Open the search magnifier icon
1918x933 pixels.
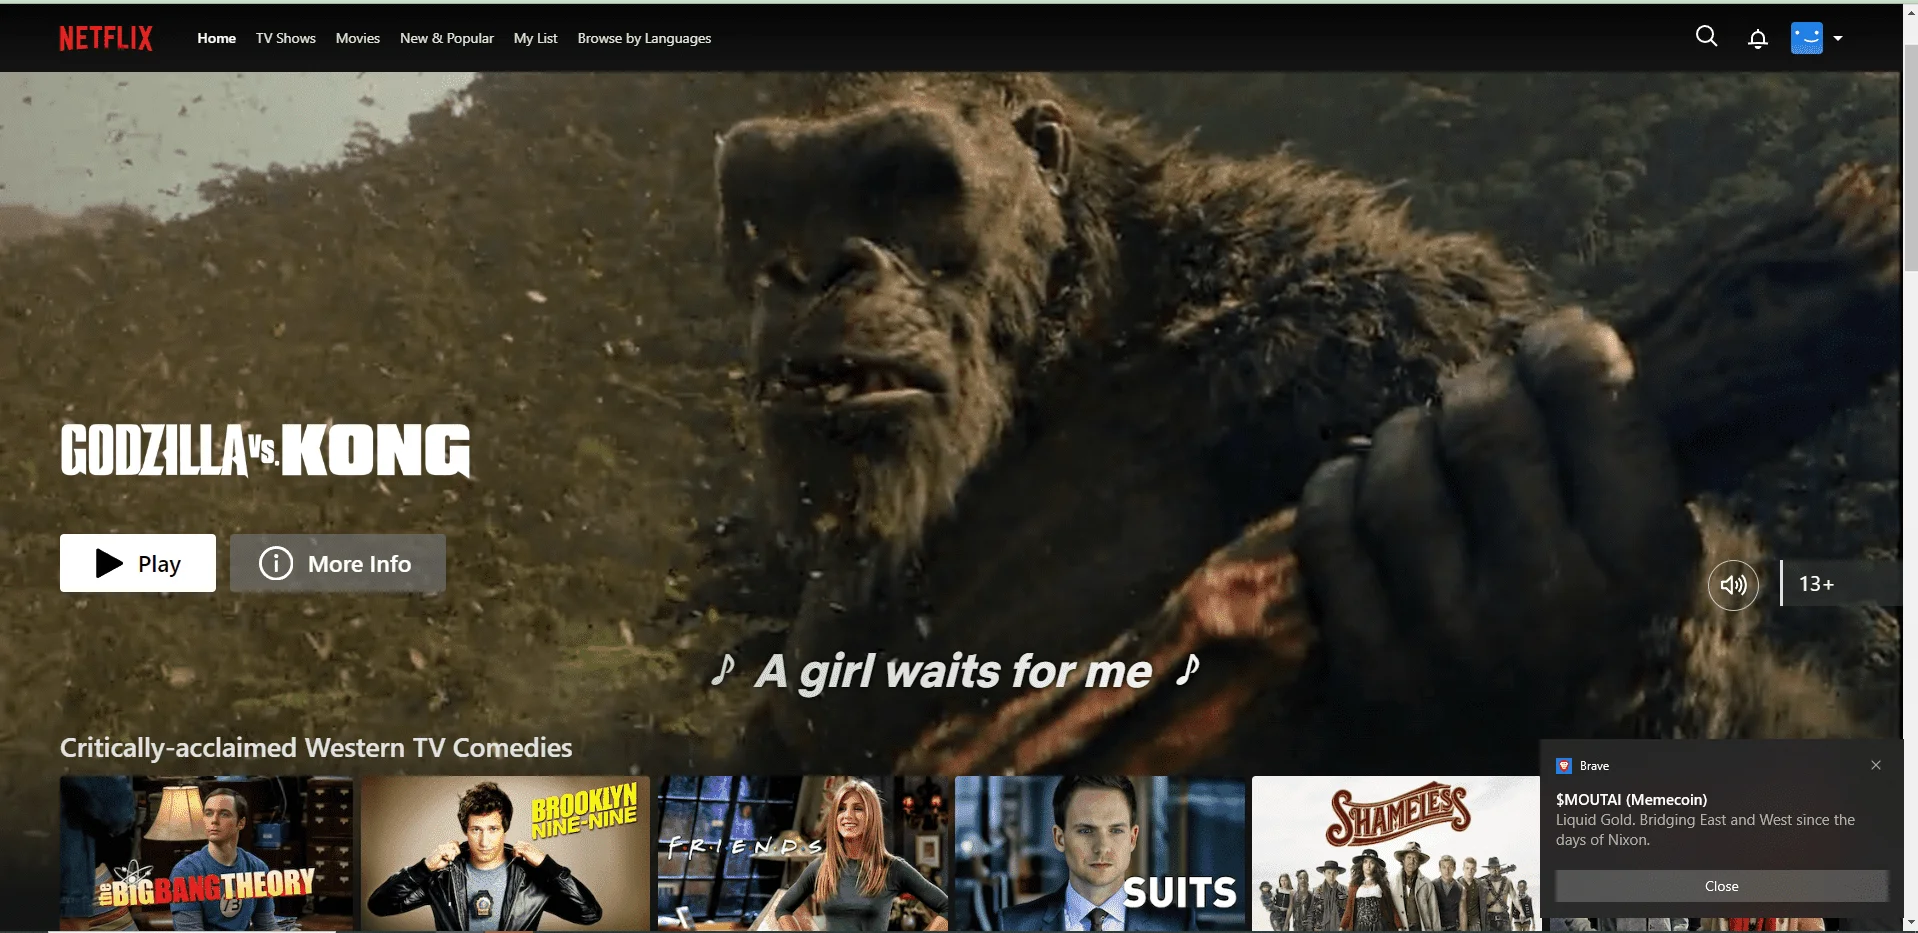(1707, 37)
